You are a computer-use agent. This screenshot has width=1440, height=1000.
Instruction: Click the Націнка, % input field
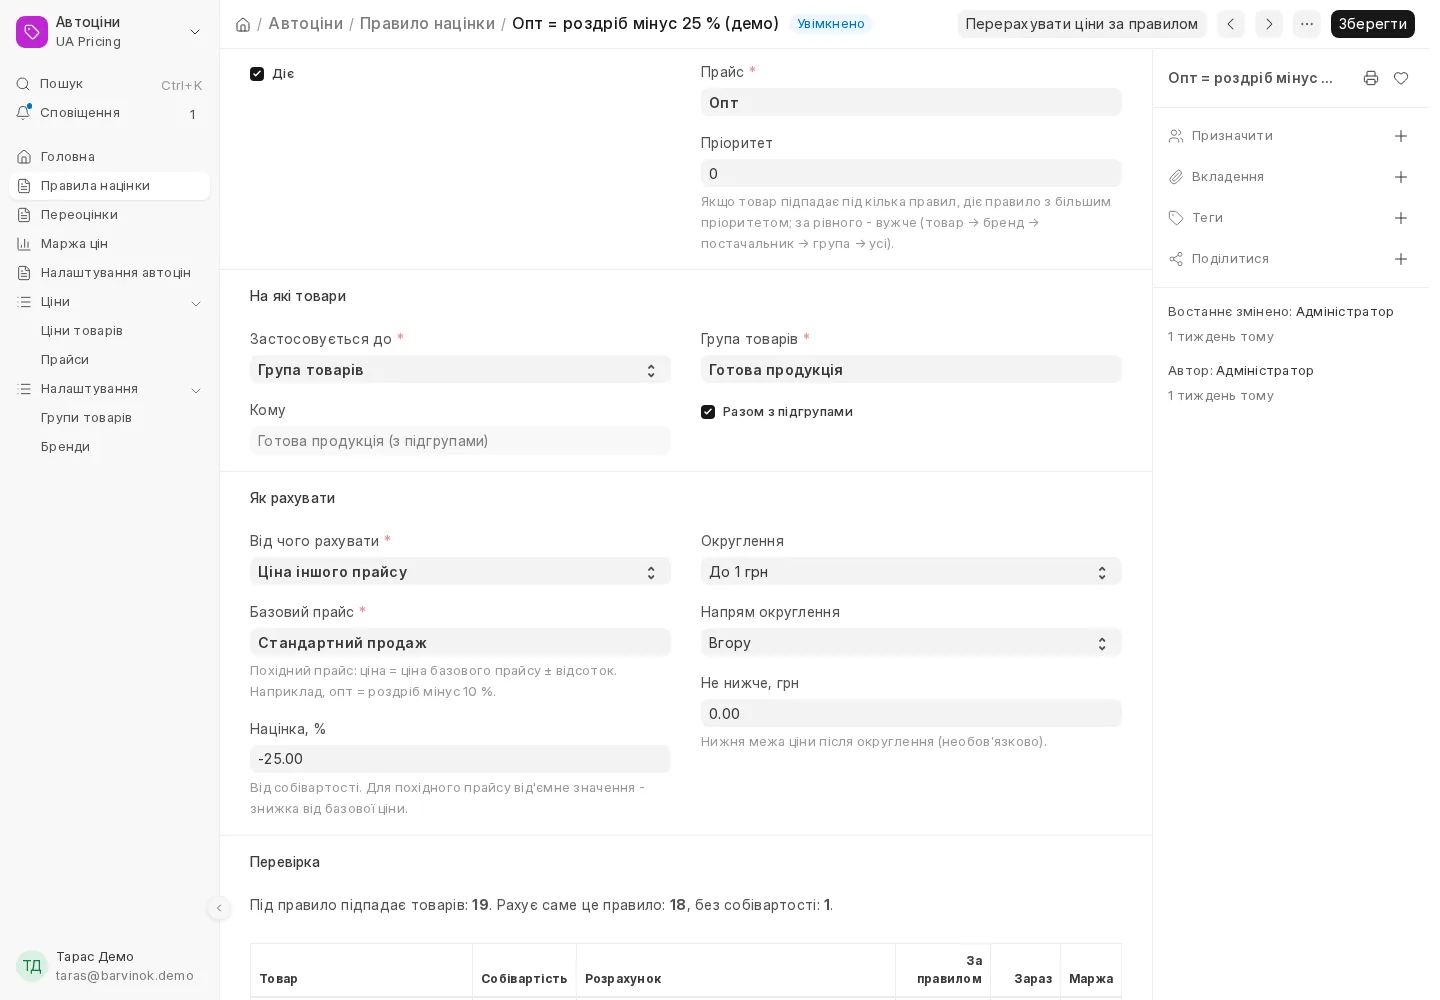[460, 759]
